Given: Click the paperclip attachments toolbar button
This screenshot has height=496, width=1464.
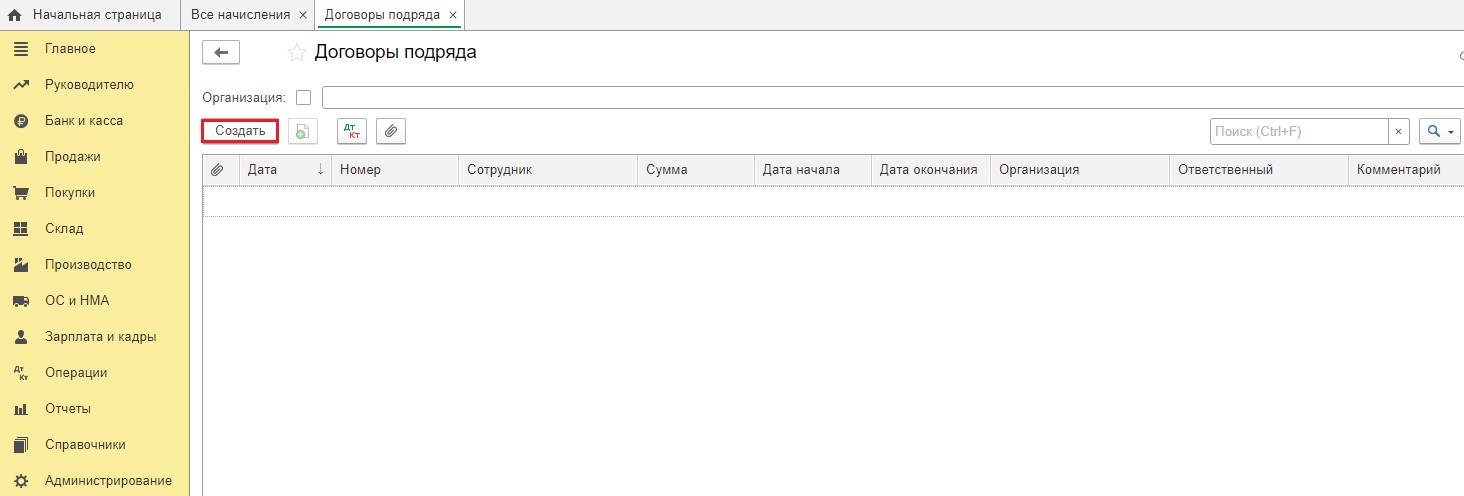Looking at the screenshot, I should point(391,131).
